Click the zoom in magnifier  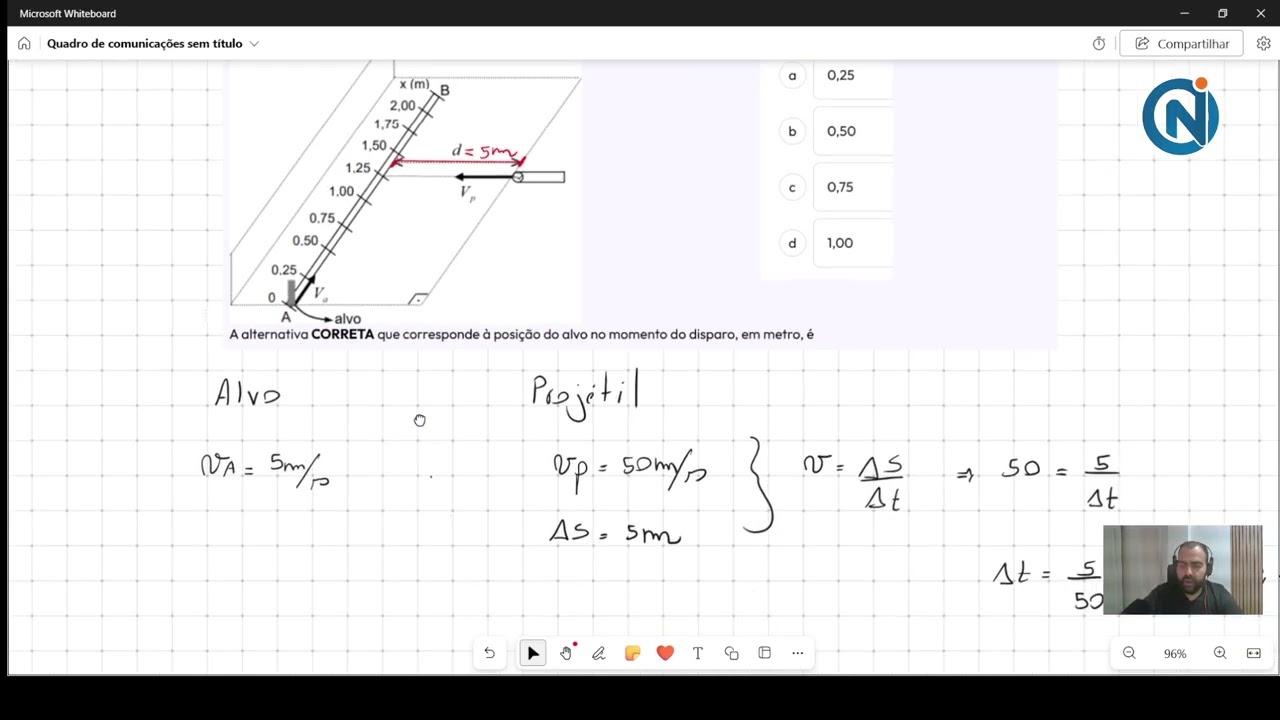(x=1220, y=653)
